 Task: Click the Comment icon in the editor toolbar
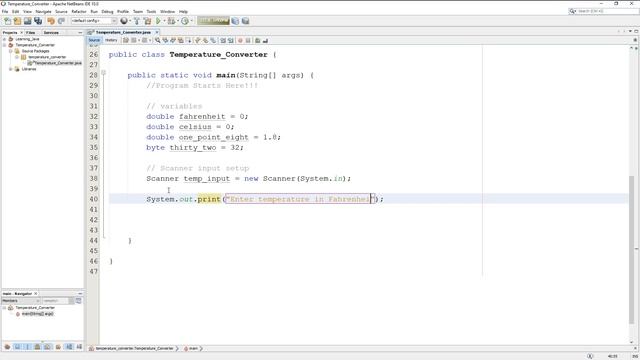point(258,40)
